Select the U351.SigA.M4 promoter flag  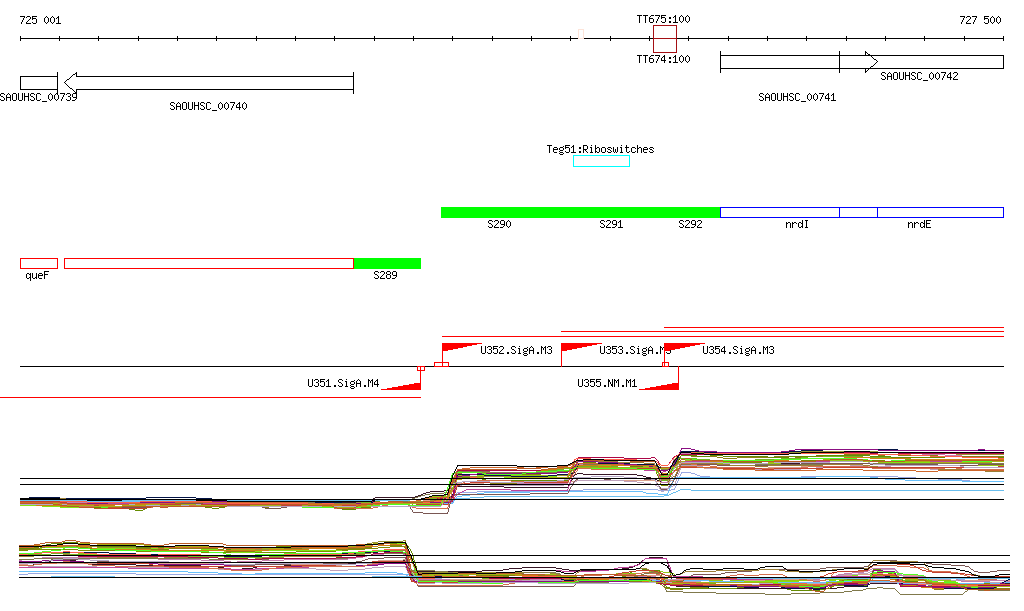point(401,385)
